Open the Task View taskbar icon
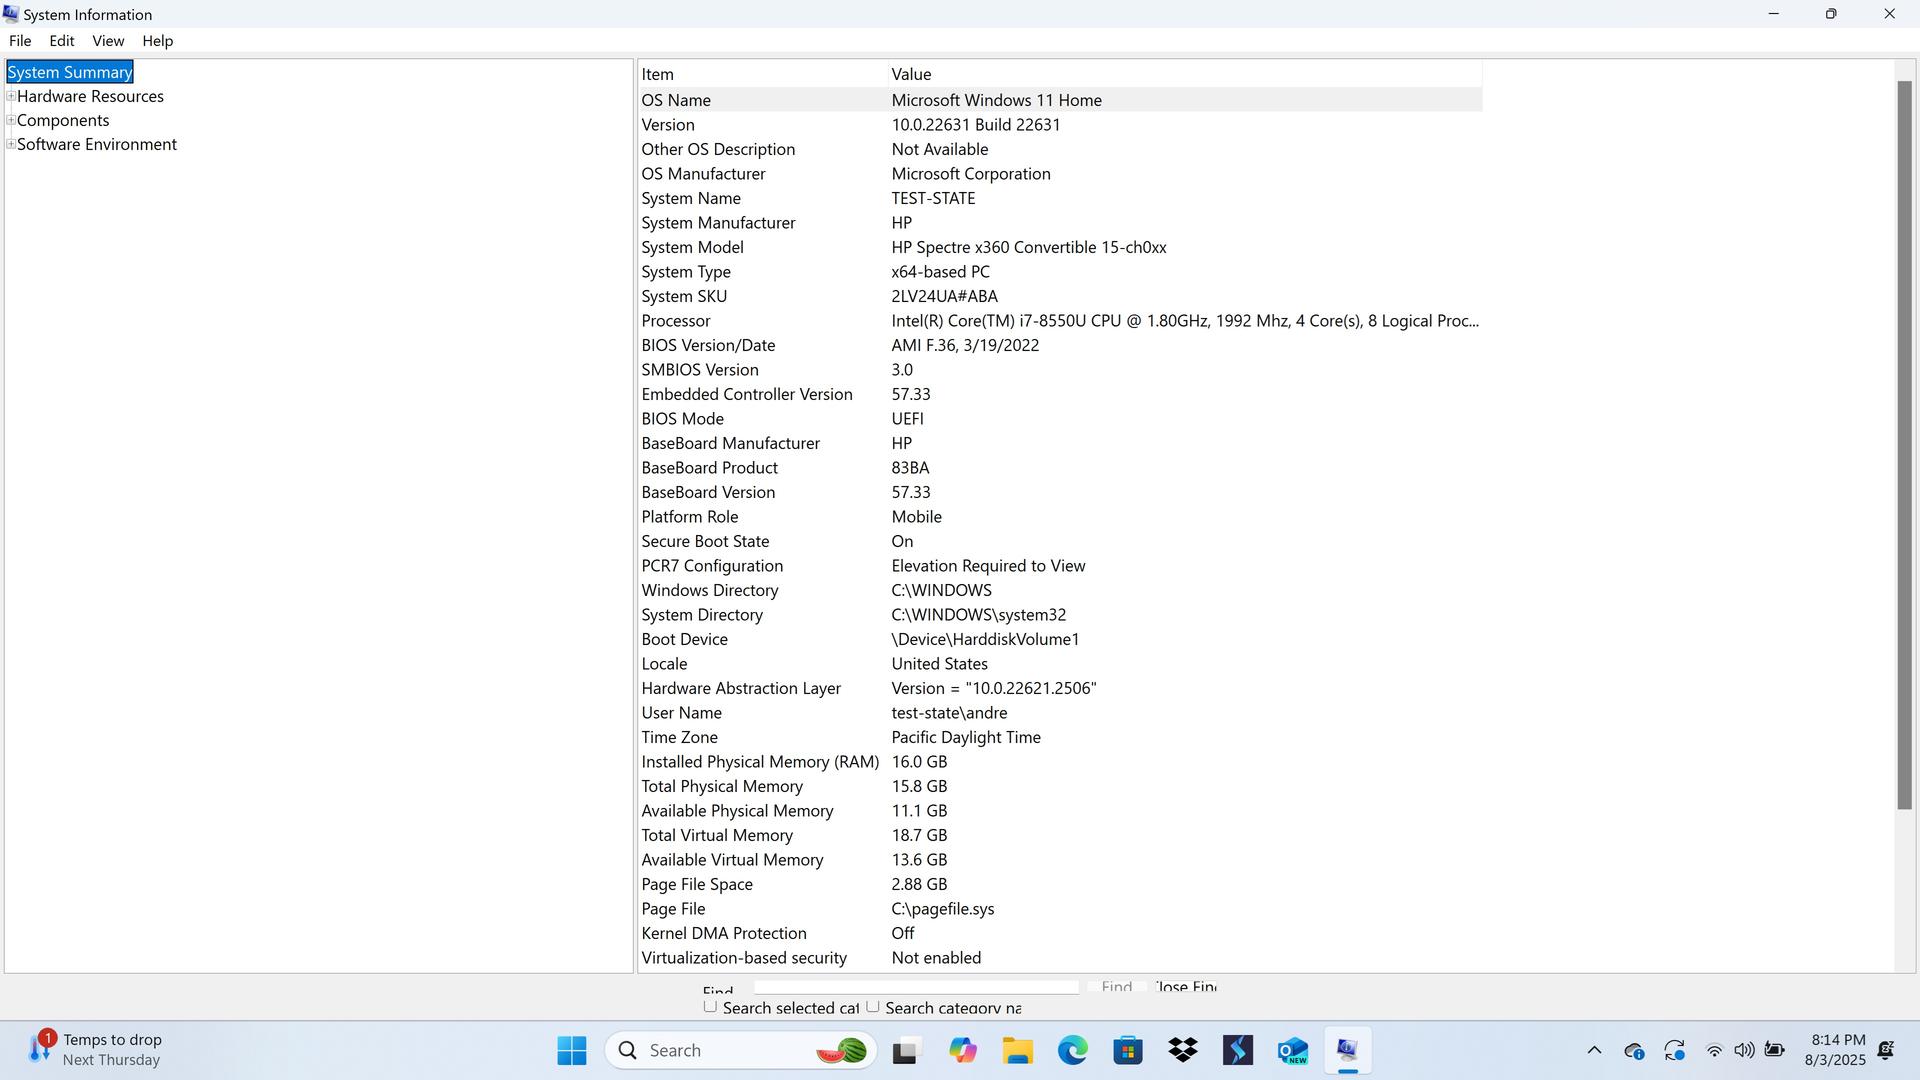 pos(905,1050)
